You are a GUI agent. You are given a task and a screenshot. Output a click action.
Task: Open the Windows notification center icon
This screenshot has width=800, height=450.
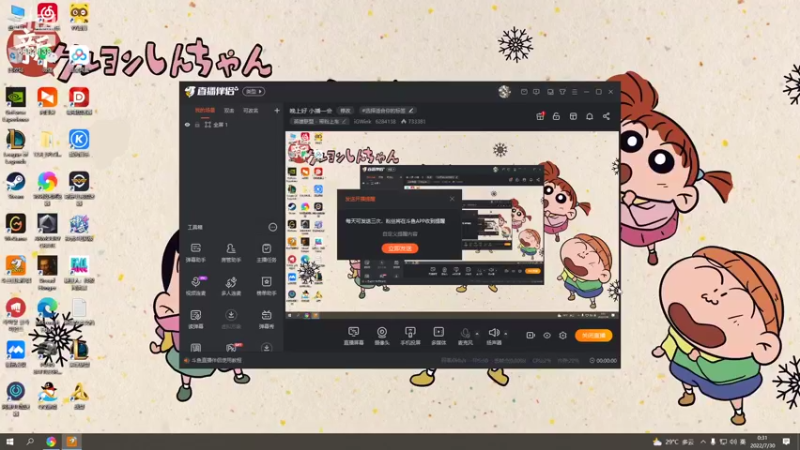tap(786, 442)
